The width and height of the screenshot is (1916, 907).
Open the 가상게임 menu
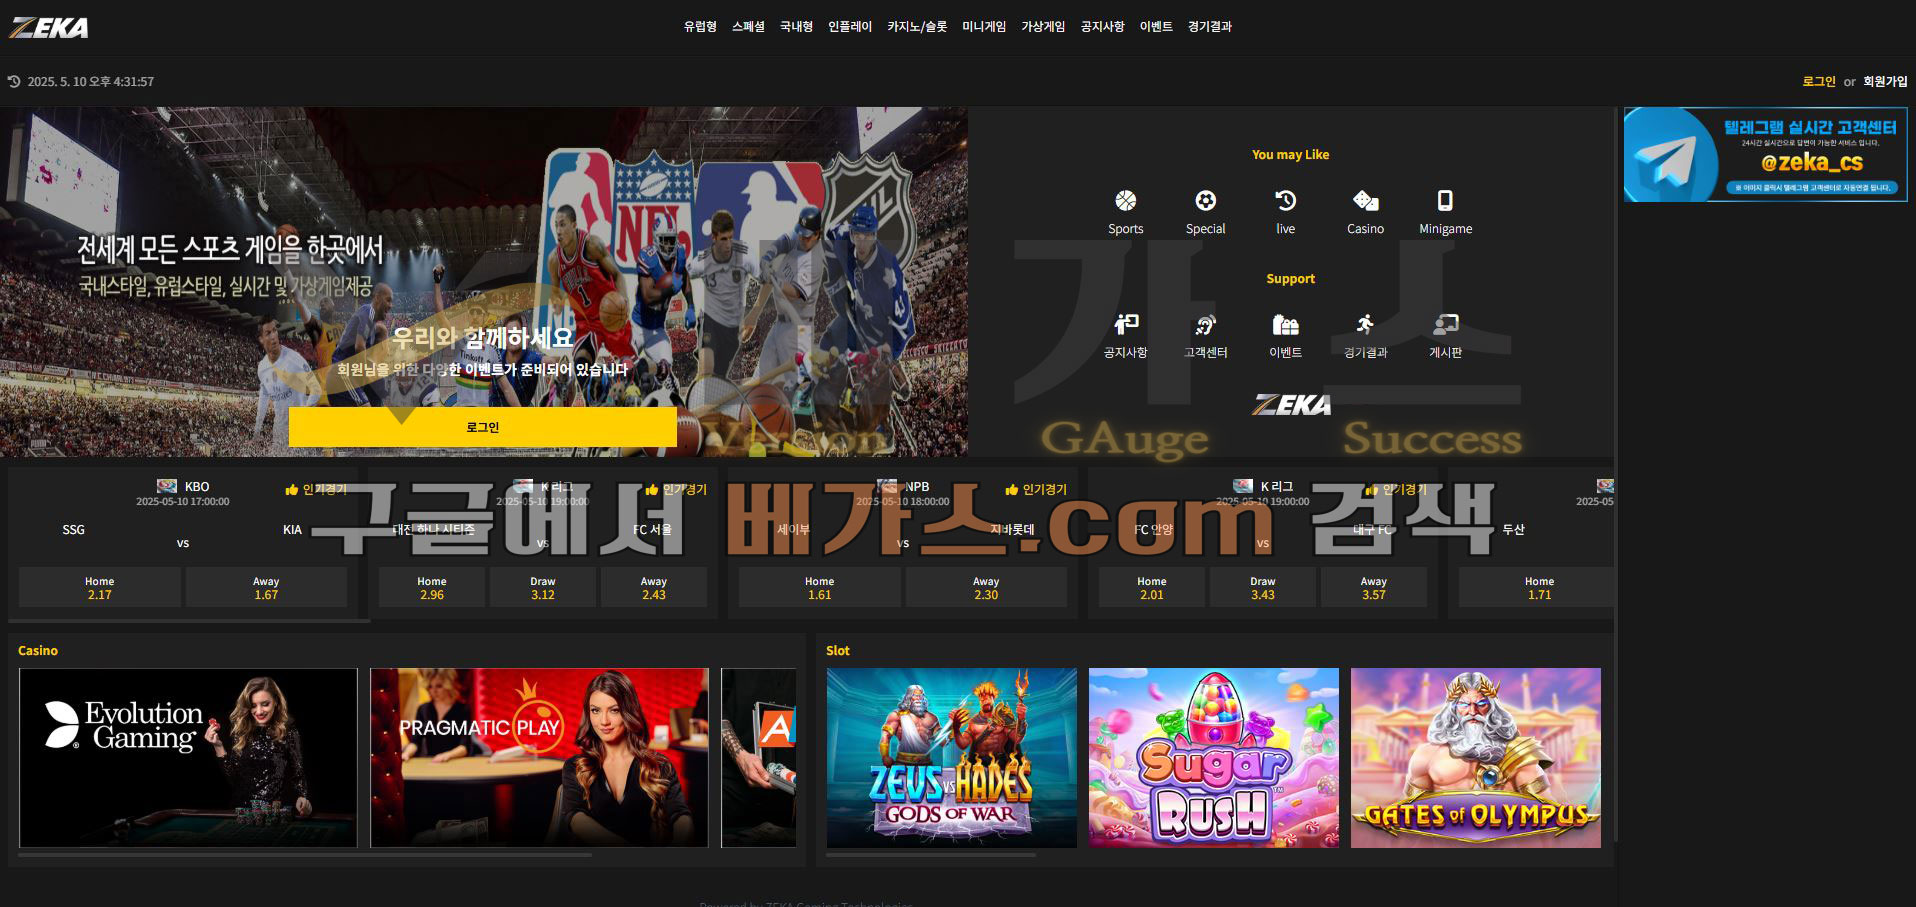pos(1043,27)
